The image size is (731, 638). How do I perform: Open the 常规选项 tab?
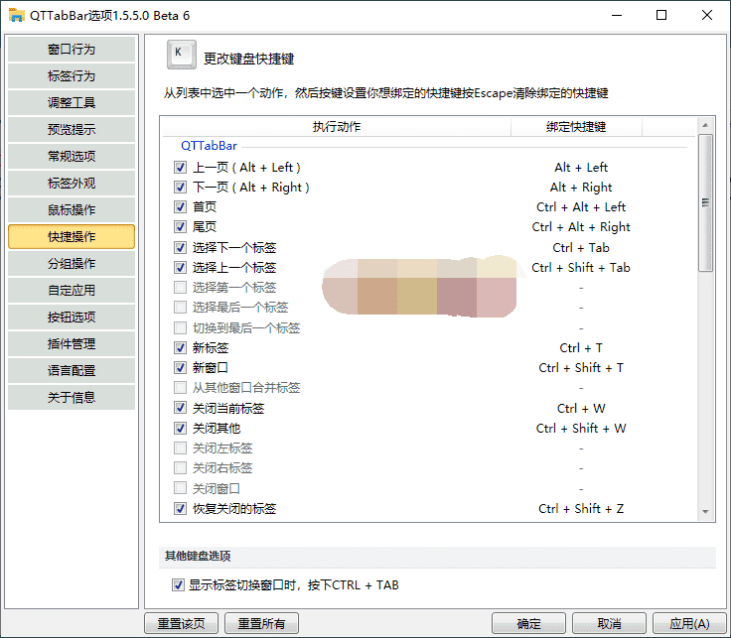pos(71,156)
